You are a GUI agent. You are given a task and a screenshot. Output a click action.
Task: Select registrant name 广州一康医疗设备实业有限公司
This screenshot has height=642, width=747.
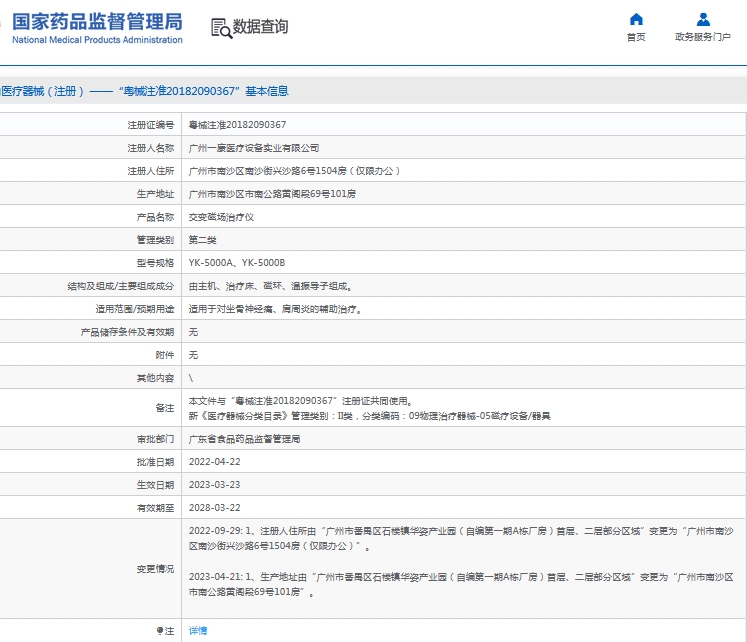click(254, 148)
